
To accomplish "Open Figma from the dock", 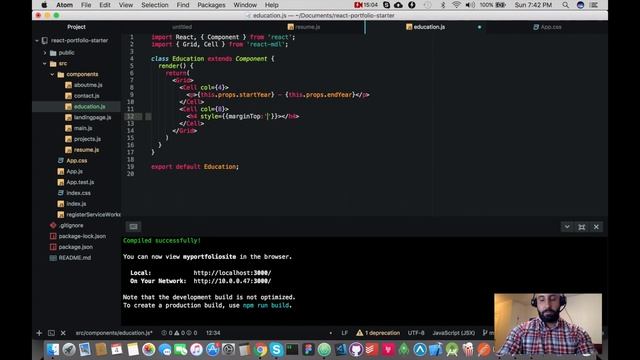I will [308, 349].
